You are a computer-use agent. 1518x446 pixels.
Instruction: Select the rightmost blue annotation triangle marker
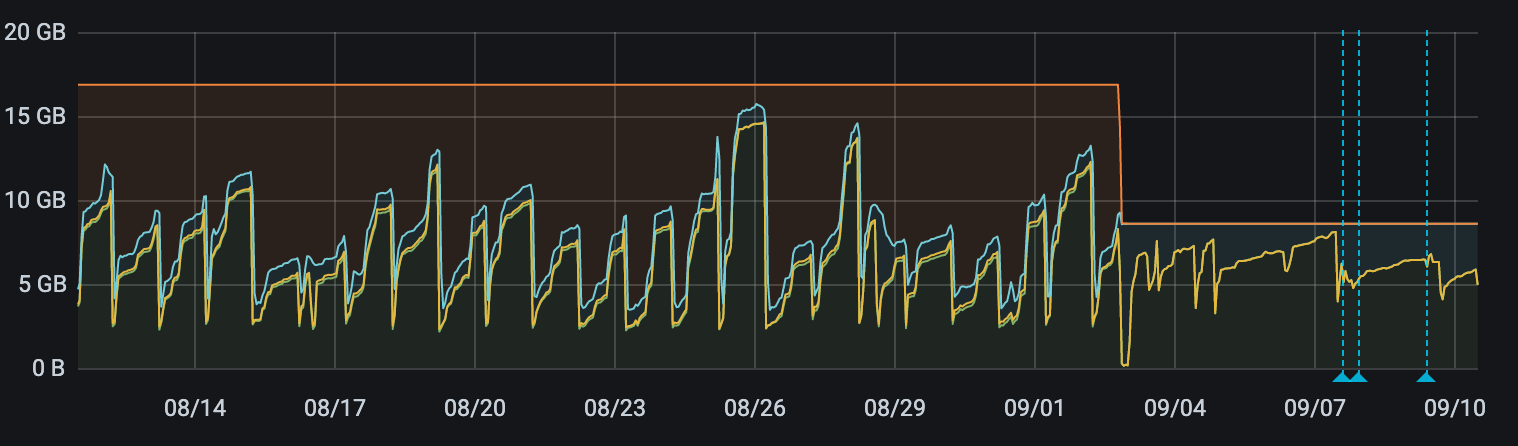pyautogui.click(x=1426, y=377)
